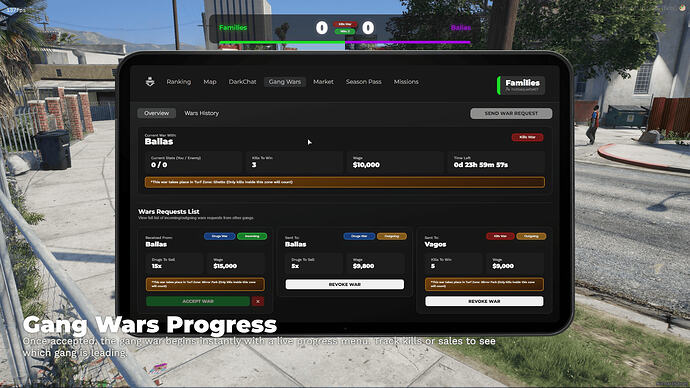Screen dimensions: 690x388
Task: Revoke the war sent to Ballas
Action: click(345, 285)
